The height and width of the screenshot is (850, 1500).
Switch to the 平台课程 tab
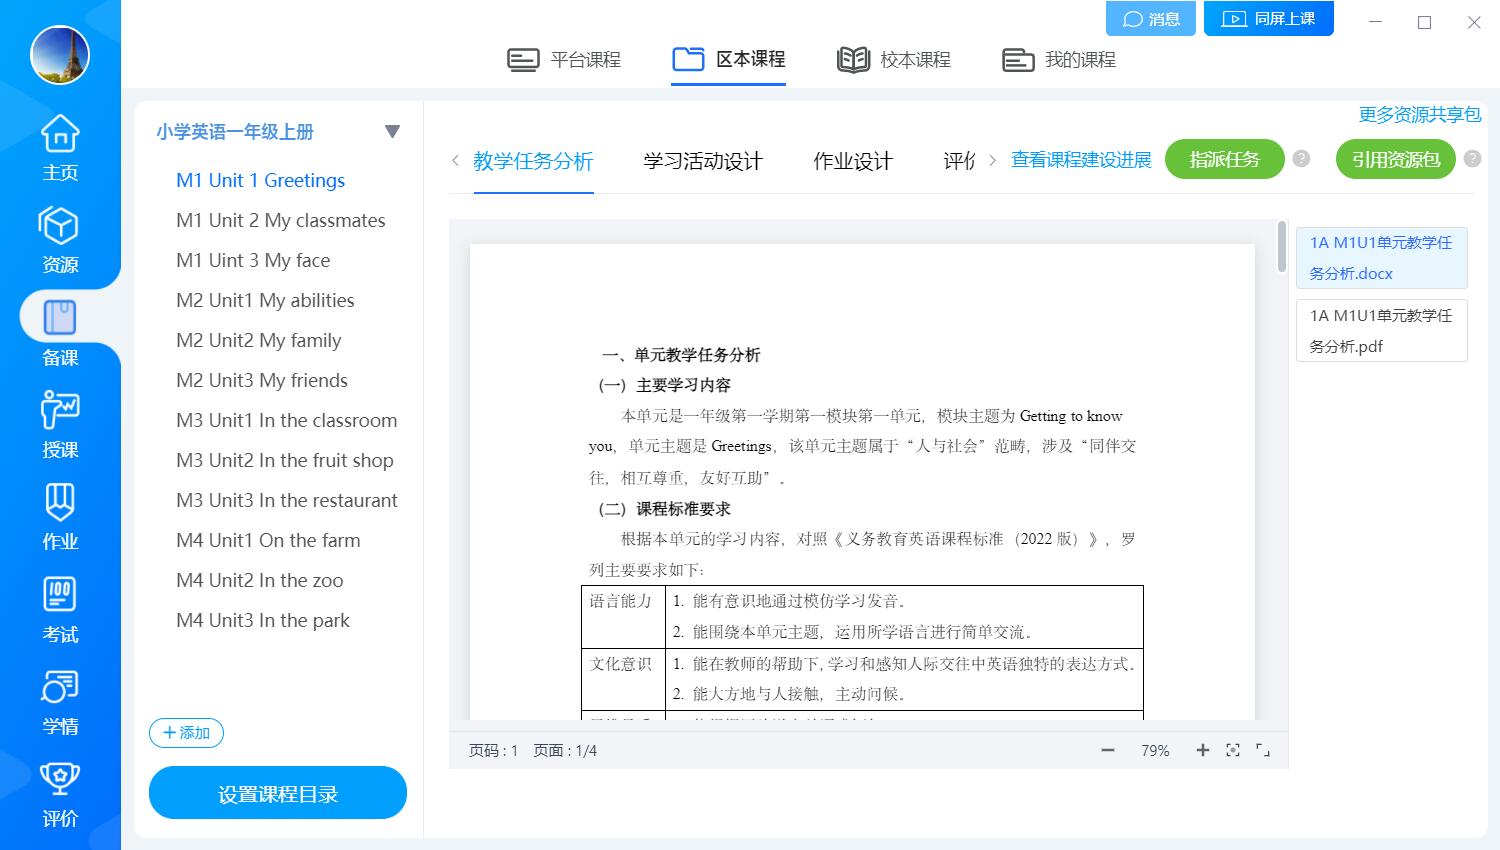click(565, 60)
